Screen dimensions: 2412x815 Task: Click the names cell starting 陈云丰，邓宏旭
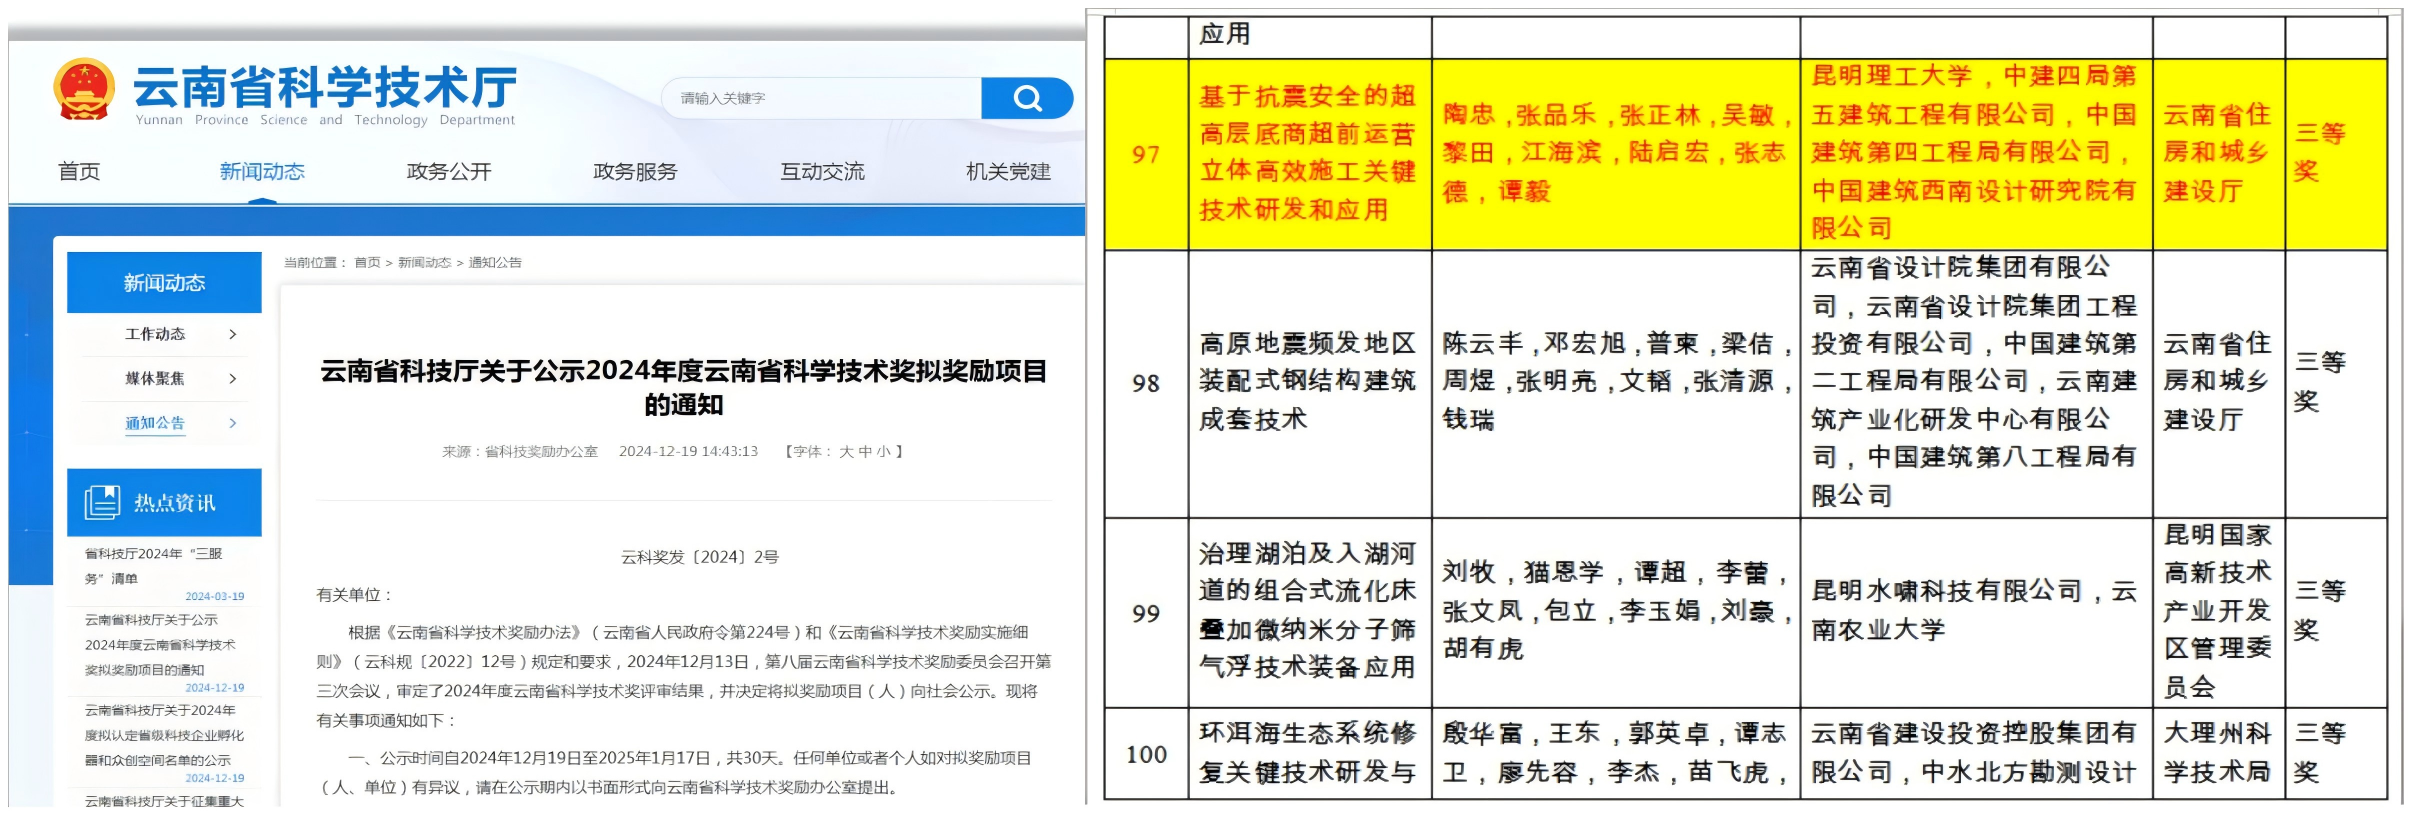click(x=1616, y=381)
